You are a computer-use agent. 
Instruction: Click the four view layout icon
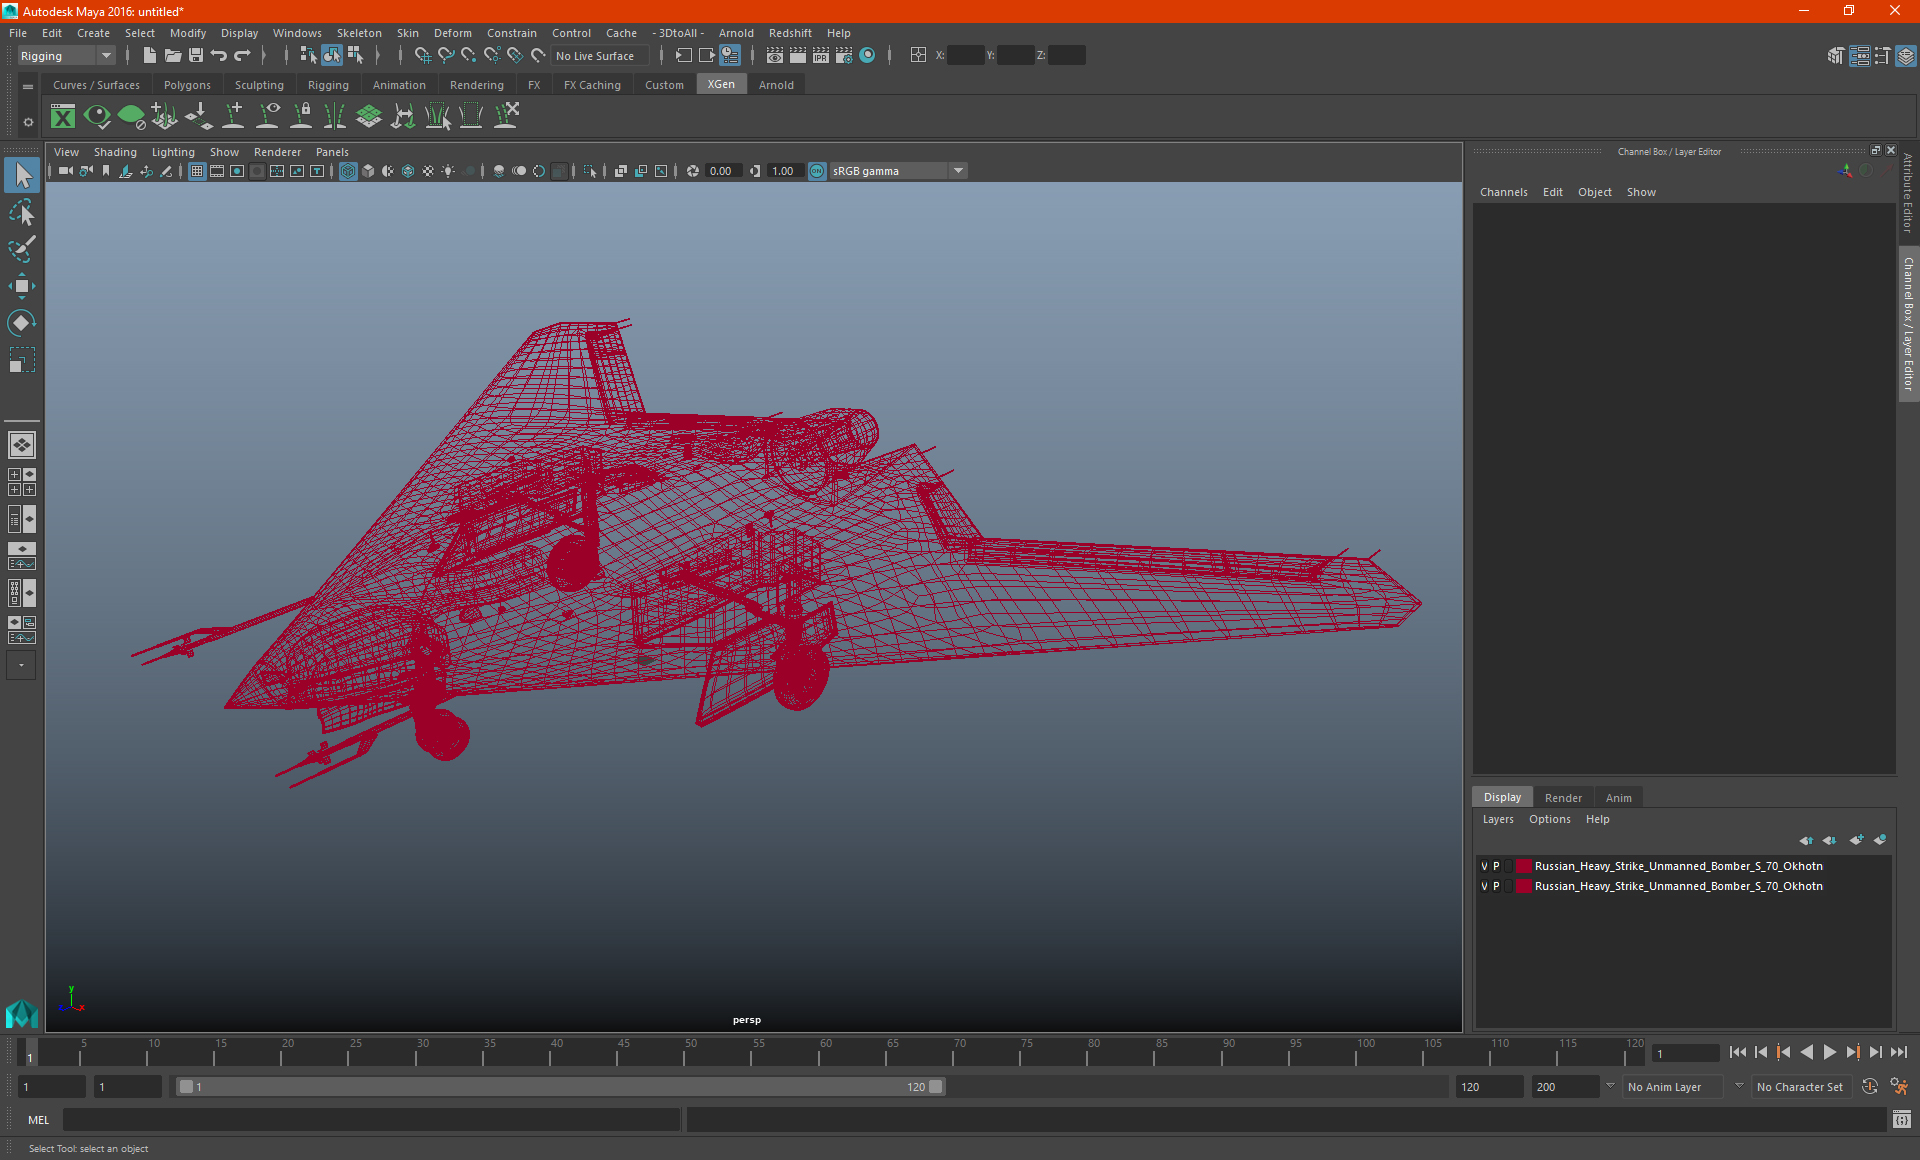(x=21, y=482)
